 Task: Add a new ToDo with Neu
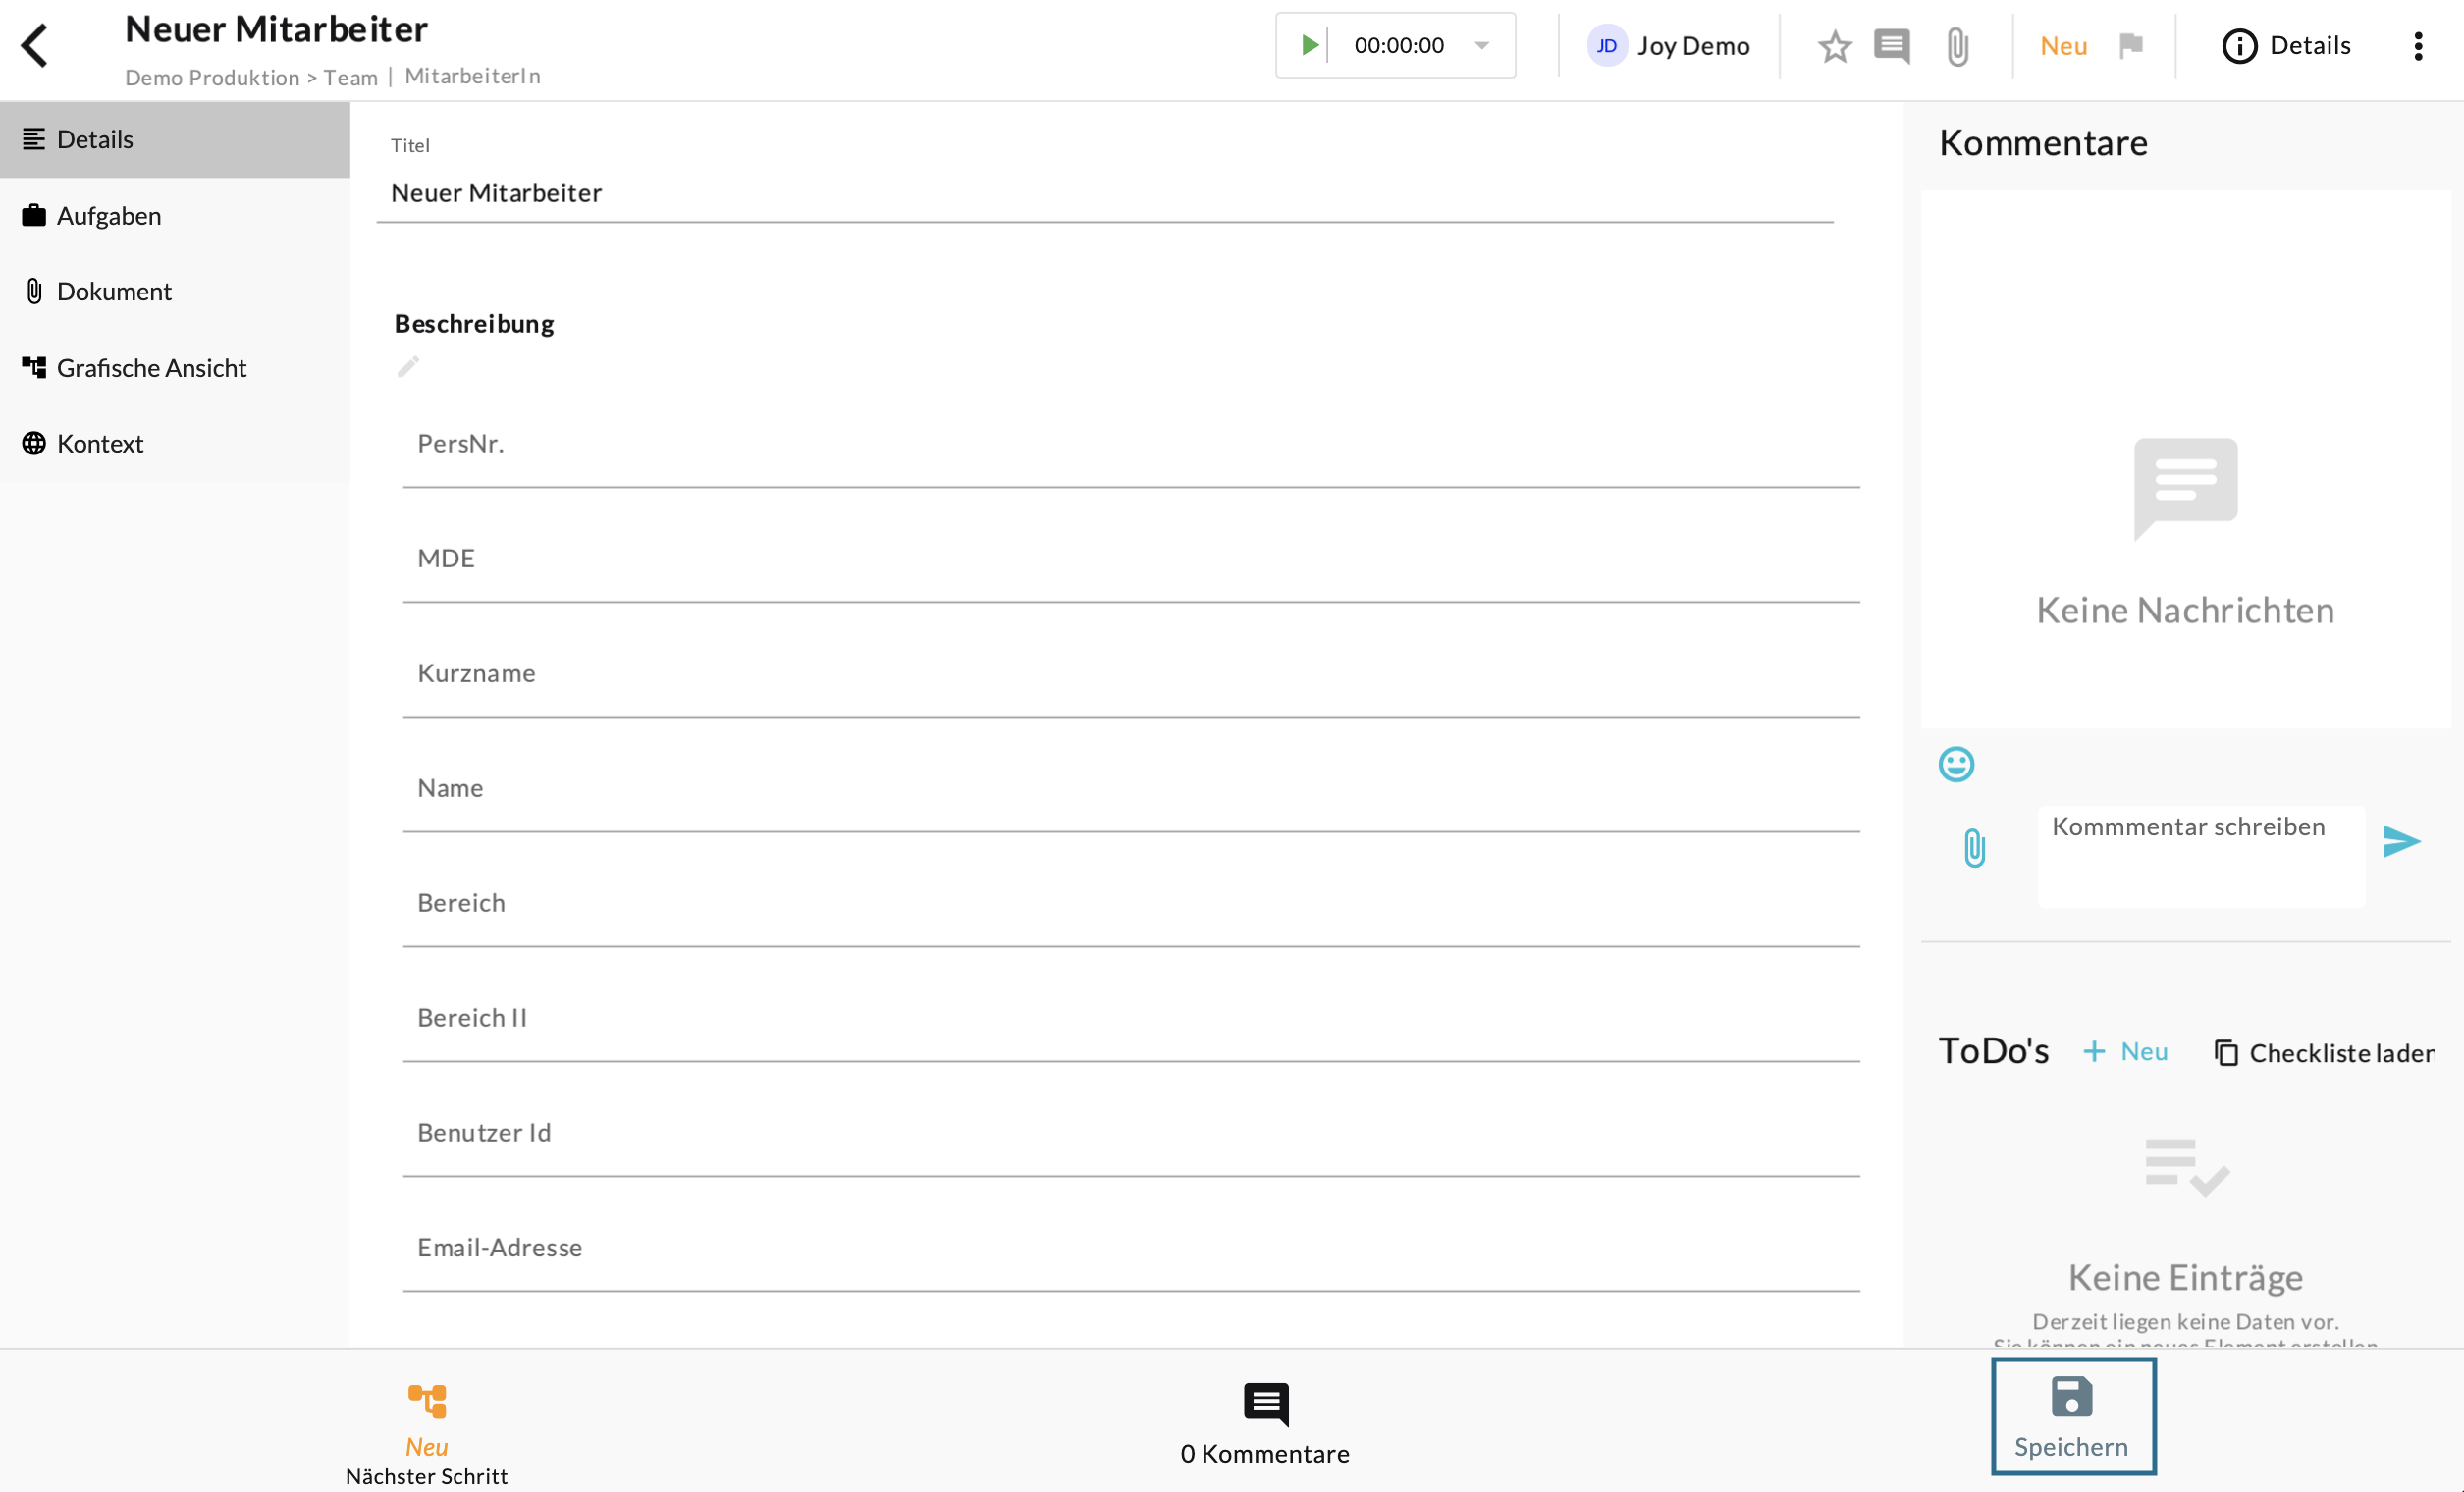click(2126, 1052)
